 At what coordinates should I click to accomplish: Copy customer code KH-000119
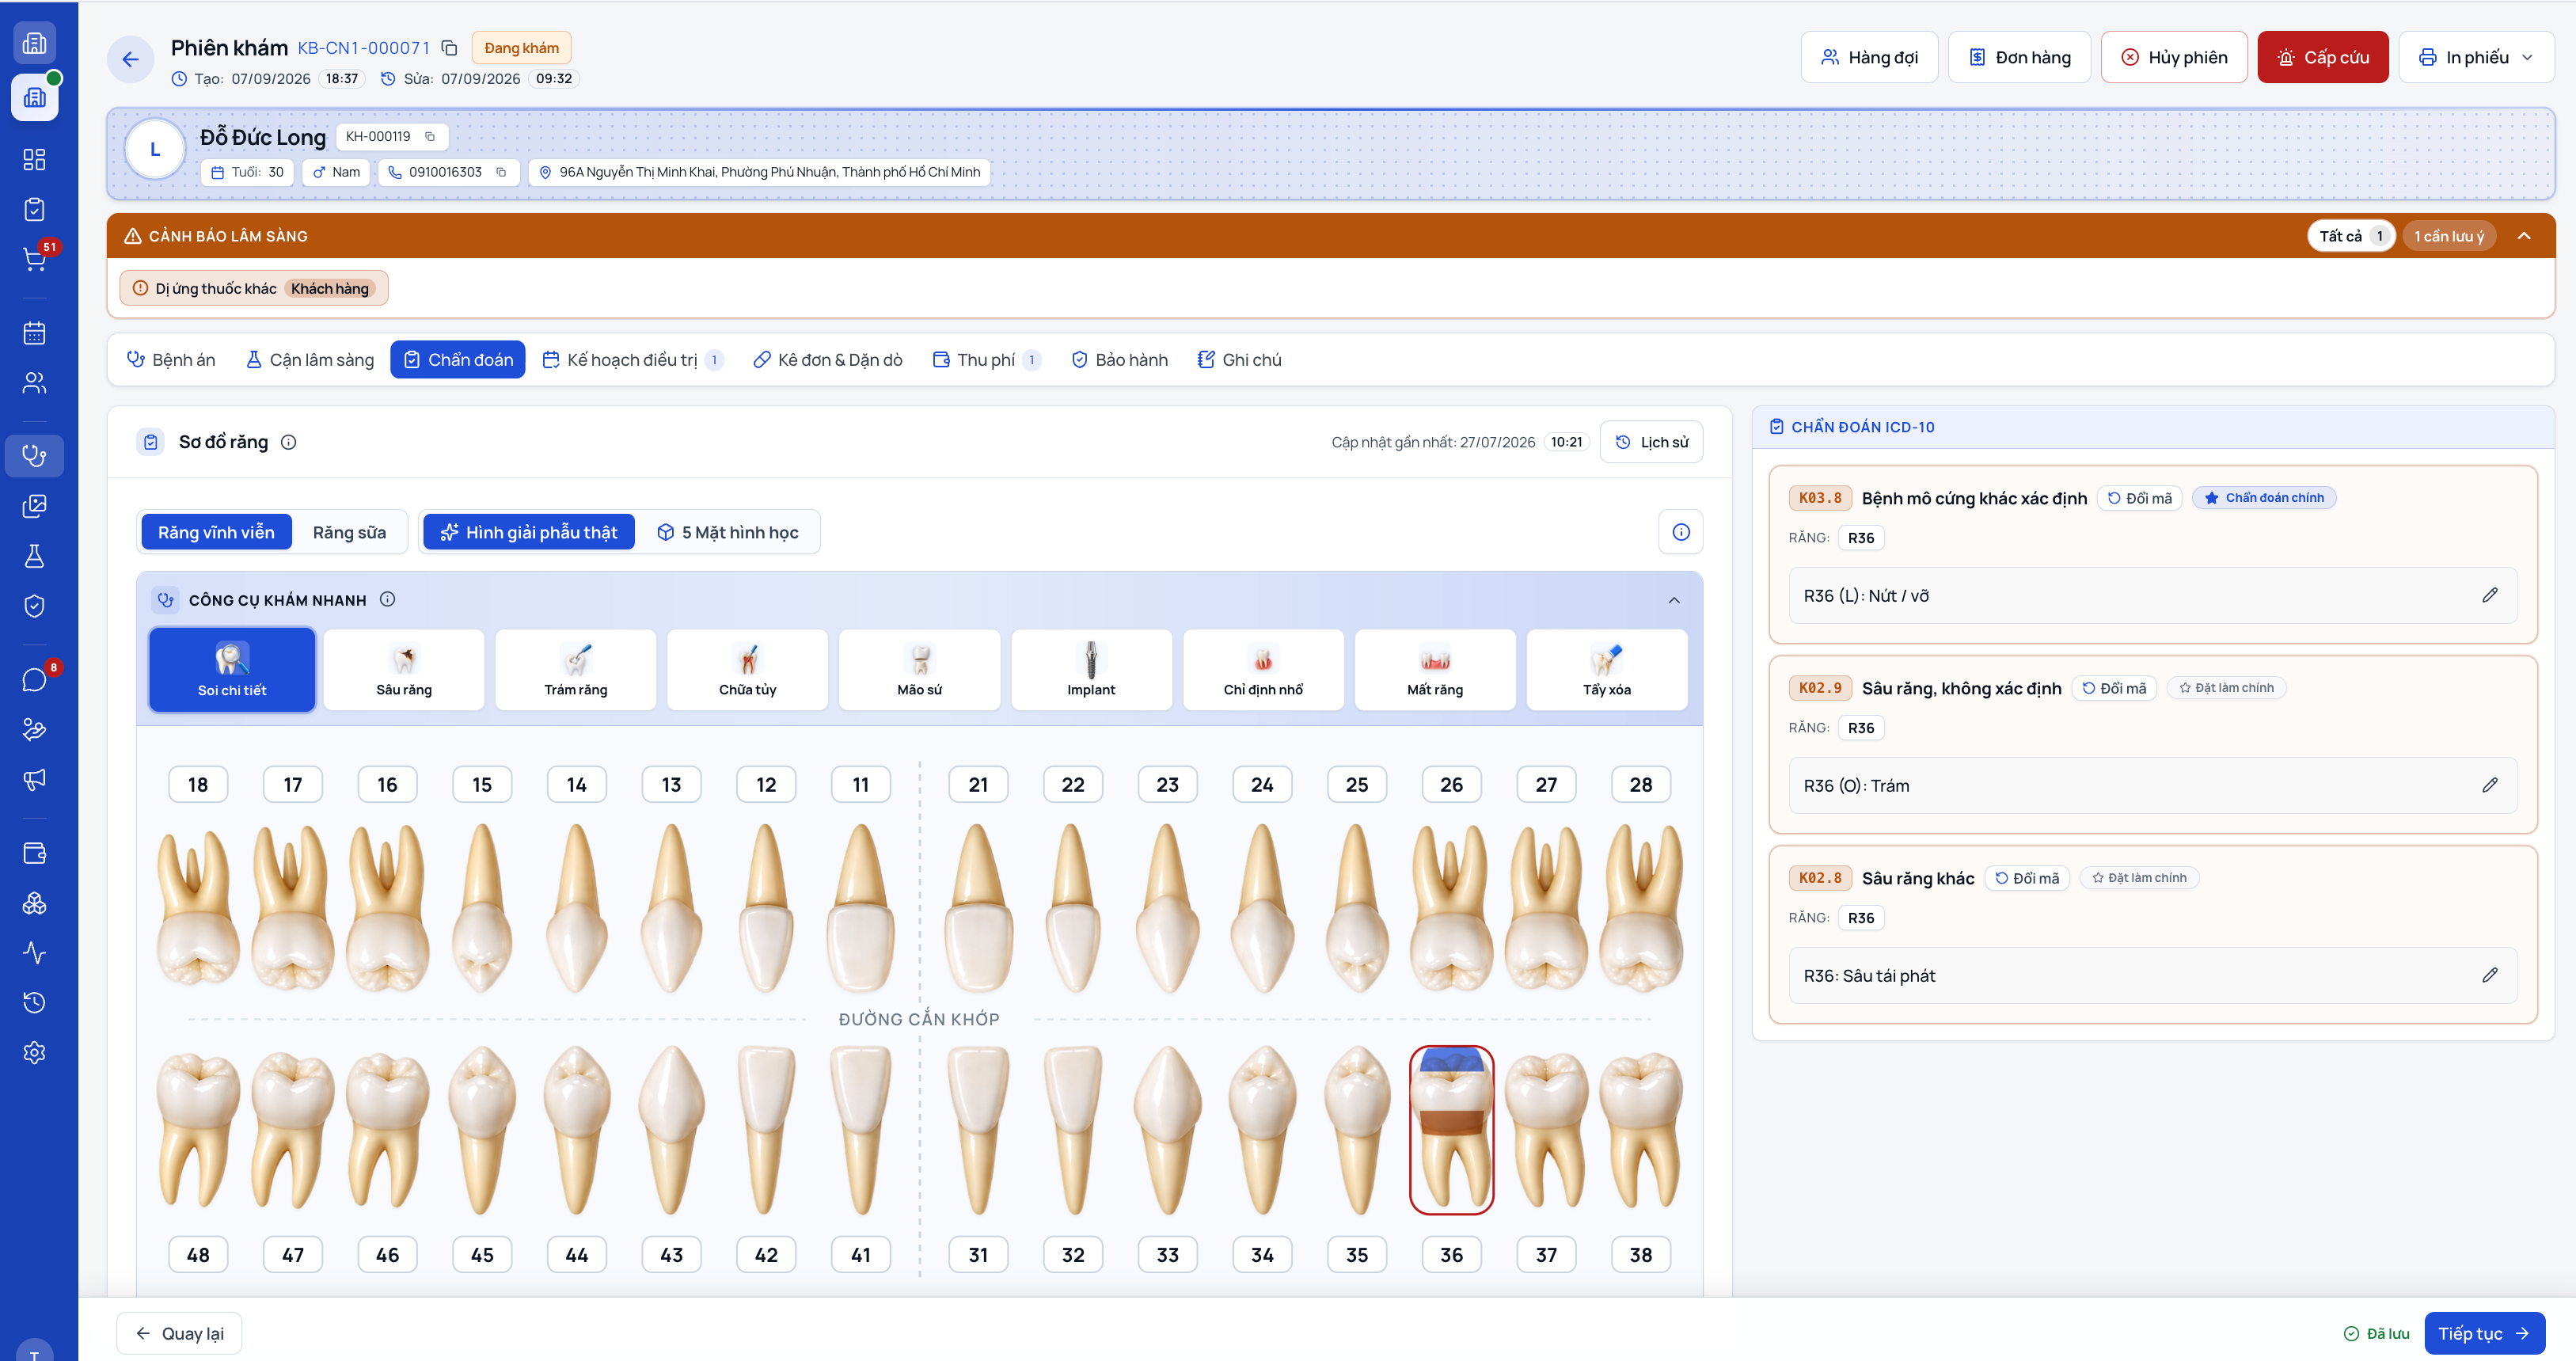pyautogui.click(x=430, y=137)
